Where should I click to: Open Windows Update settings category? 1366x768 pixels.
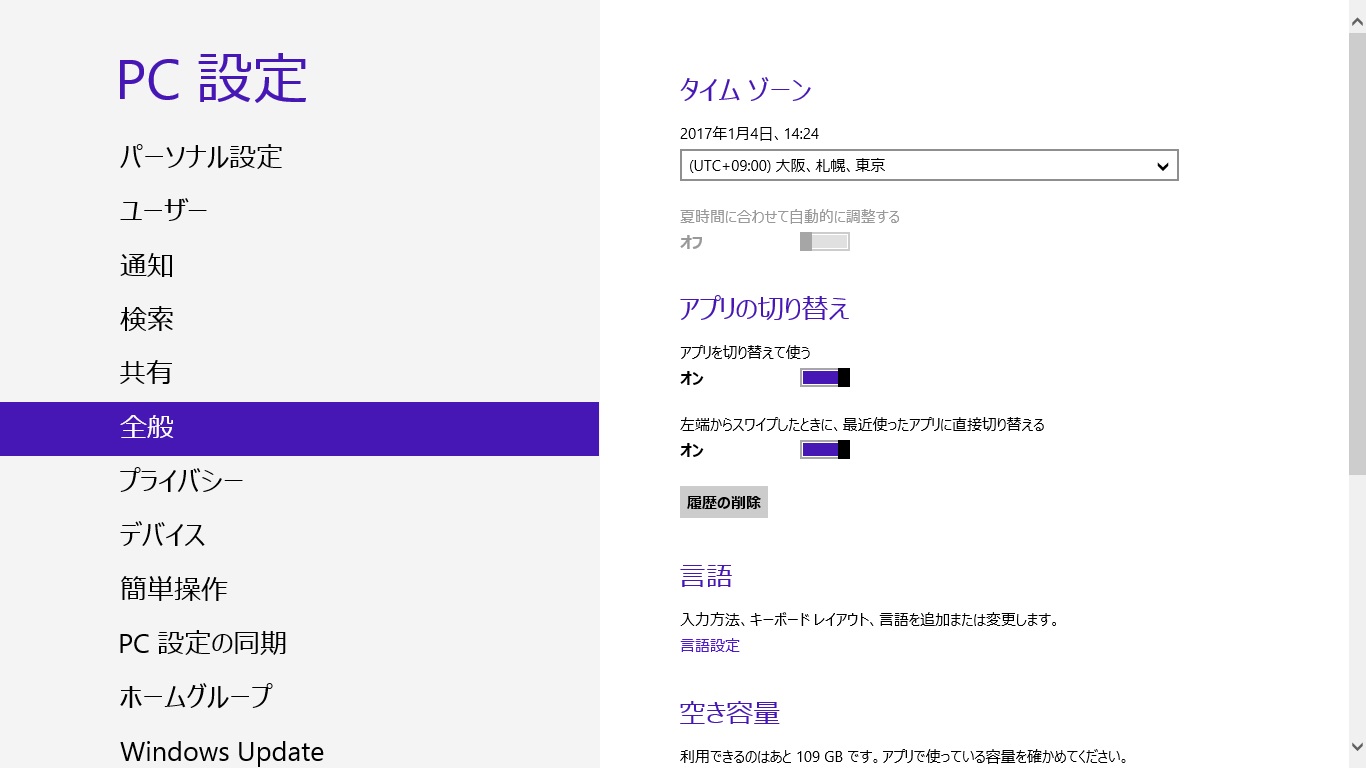point(222,751)
